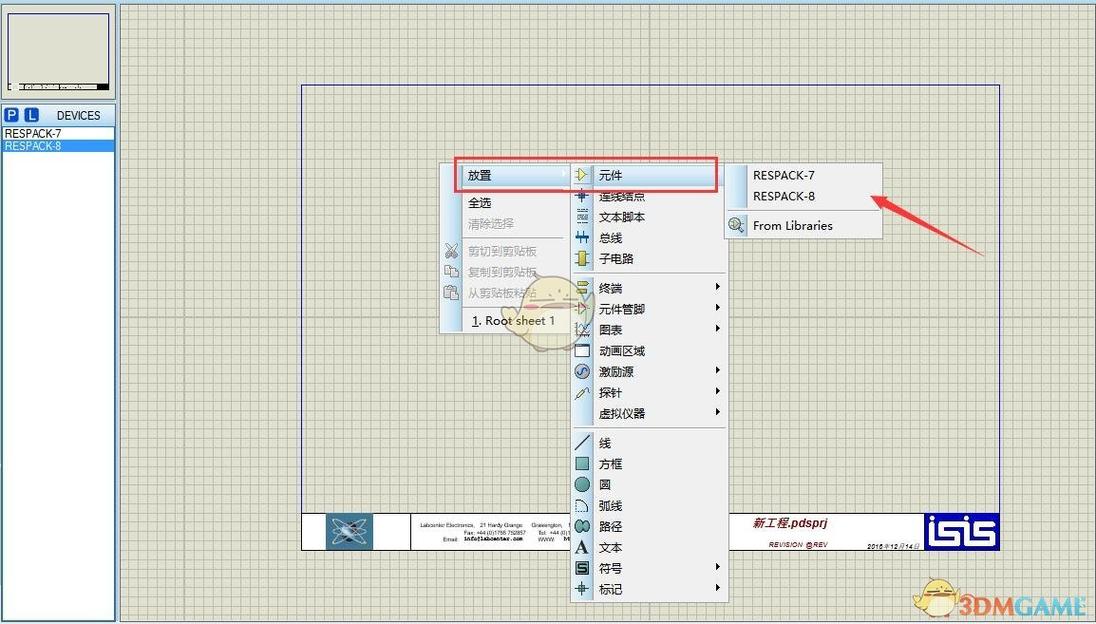Click the 动画区域 animation region icon

point(582,350)
